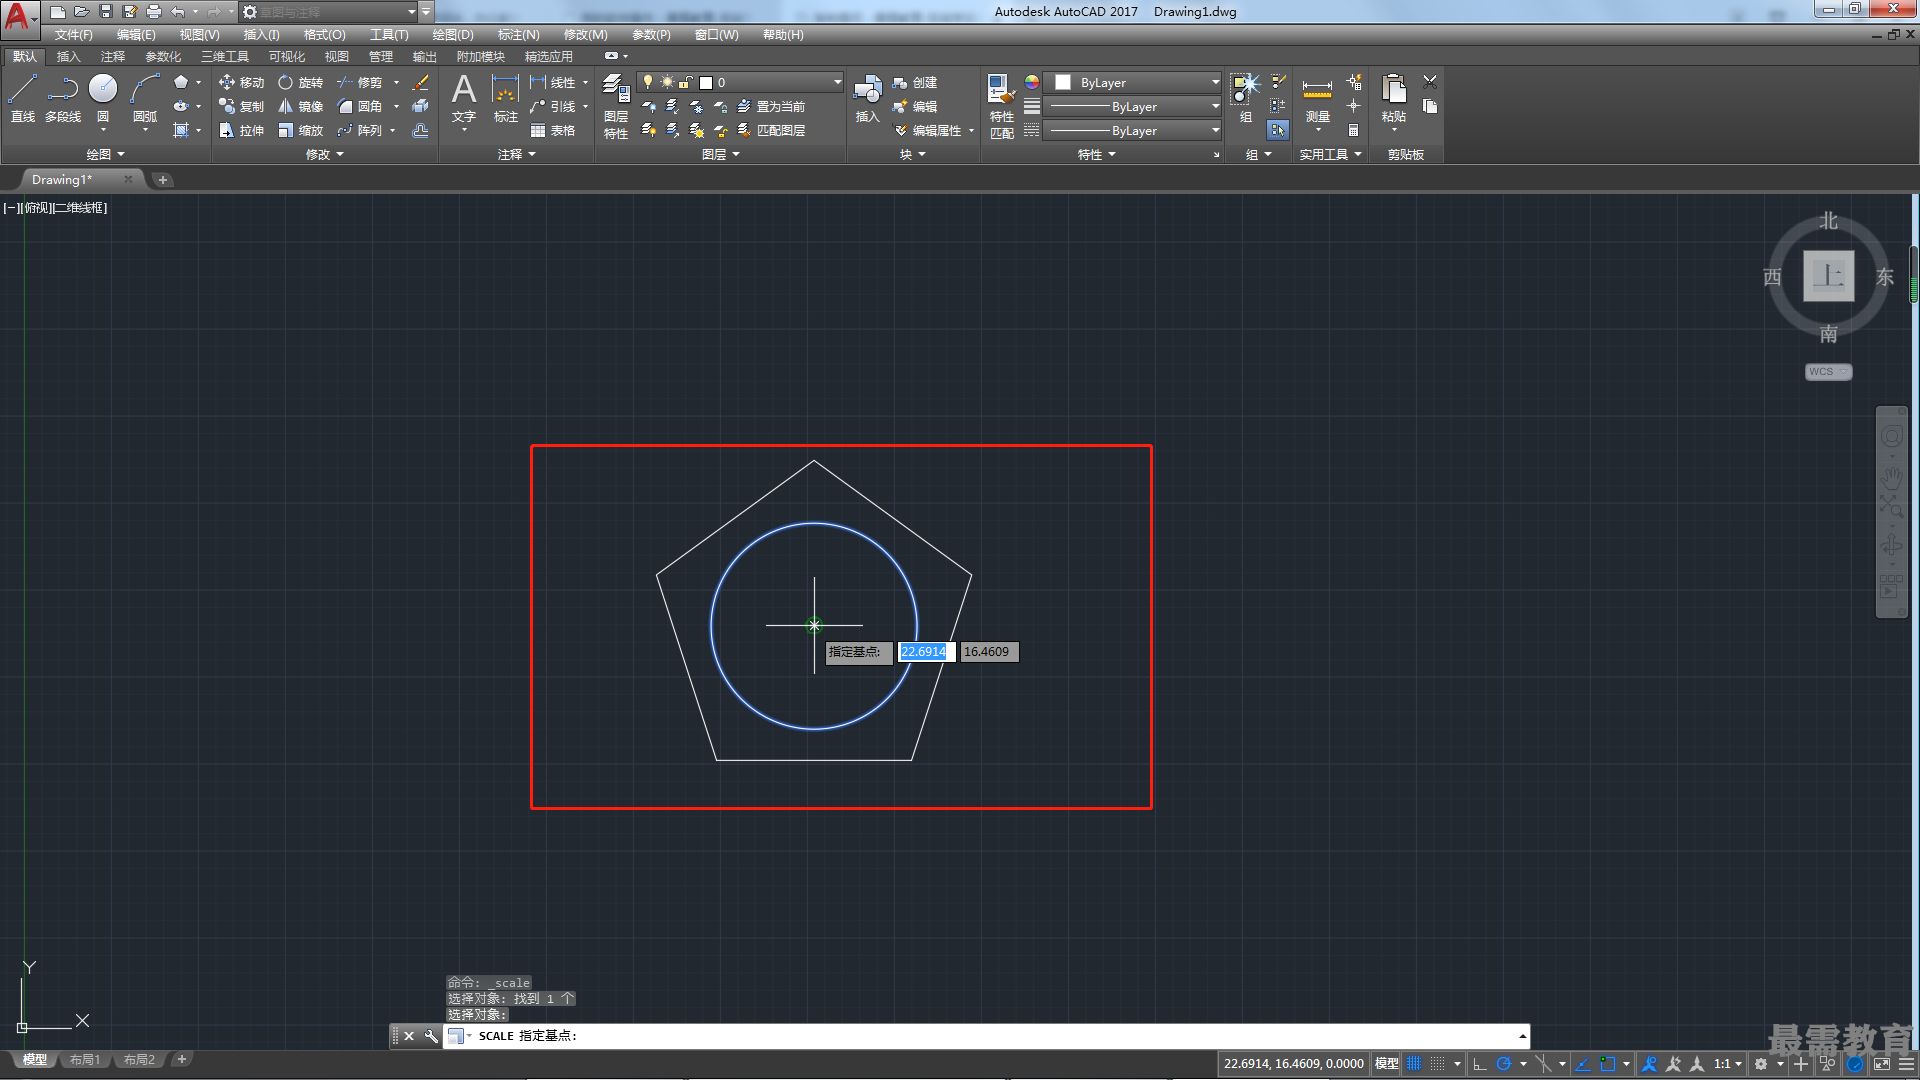Toggle snap mode dotted-grid icon in status bar
Viewport: 1920px width, 1080px height.
pyautogui.click(x=1438, y=1064)
